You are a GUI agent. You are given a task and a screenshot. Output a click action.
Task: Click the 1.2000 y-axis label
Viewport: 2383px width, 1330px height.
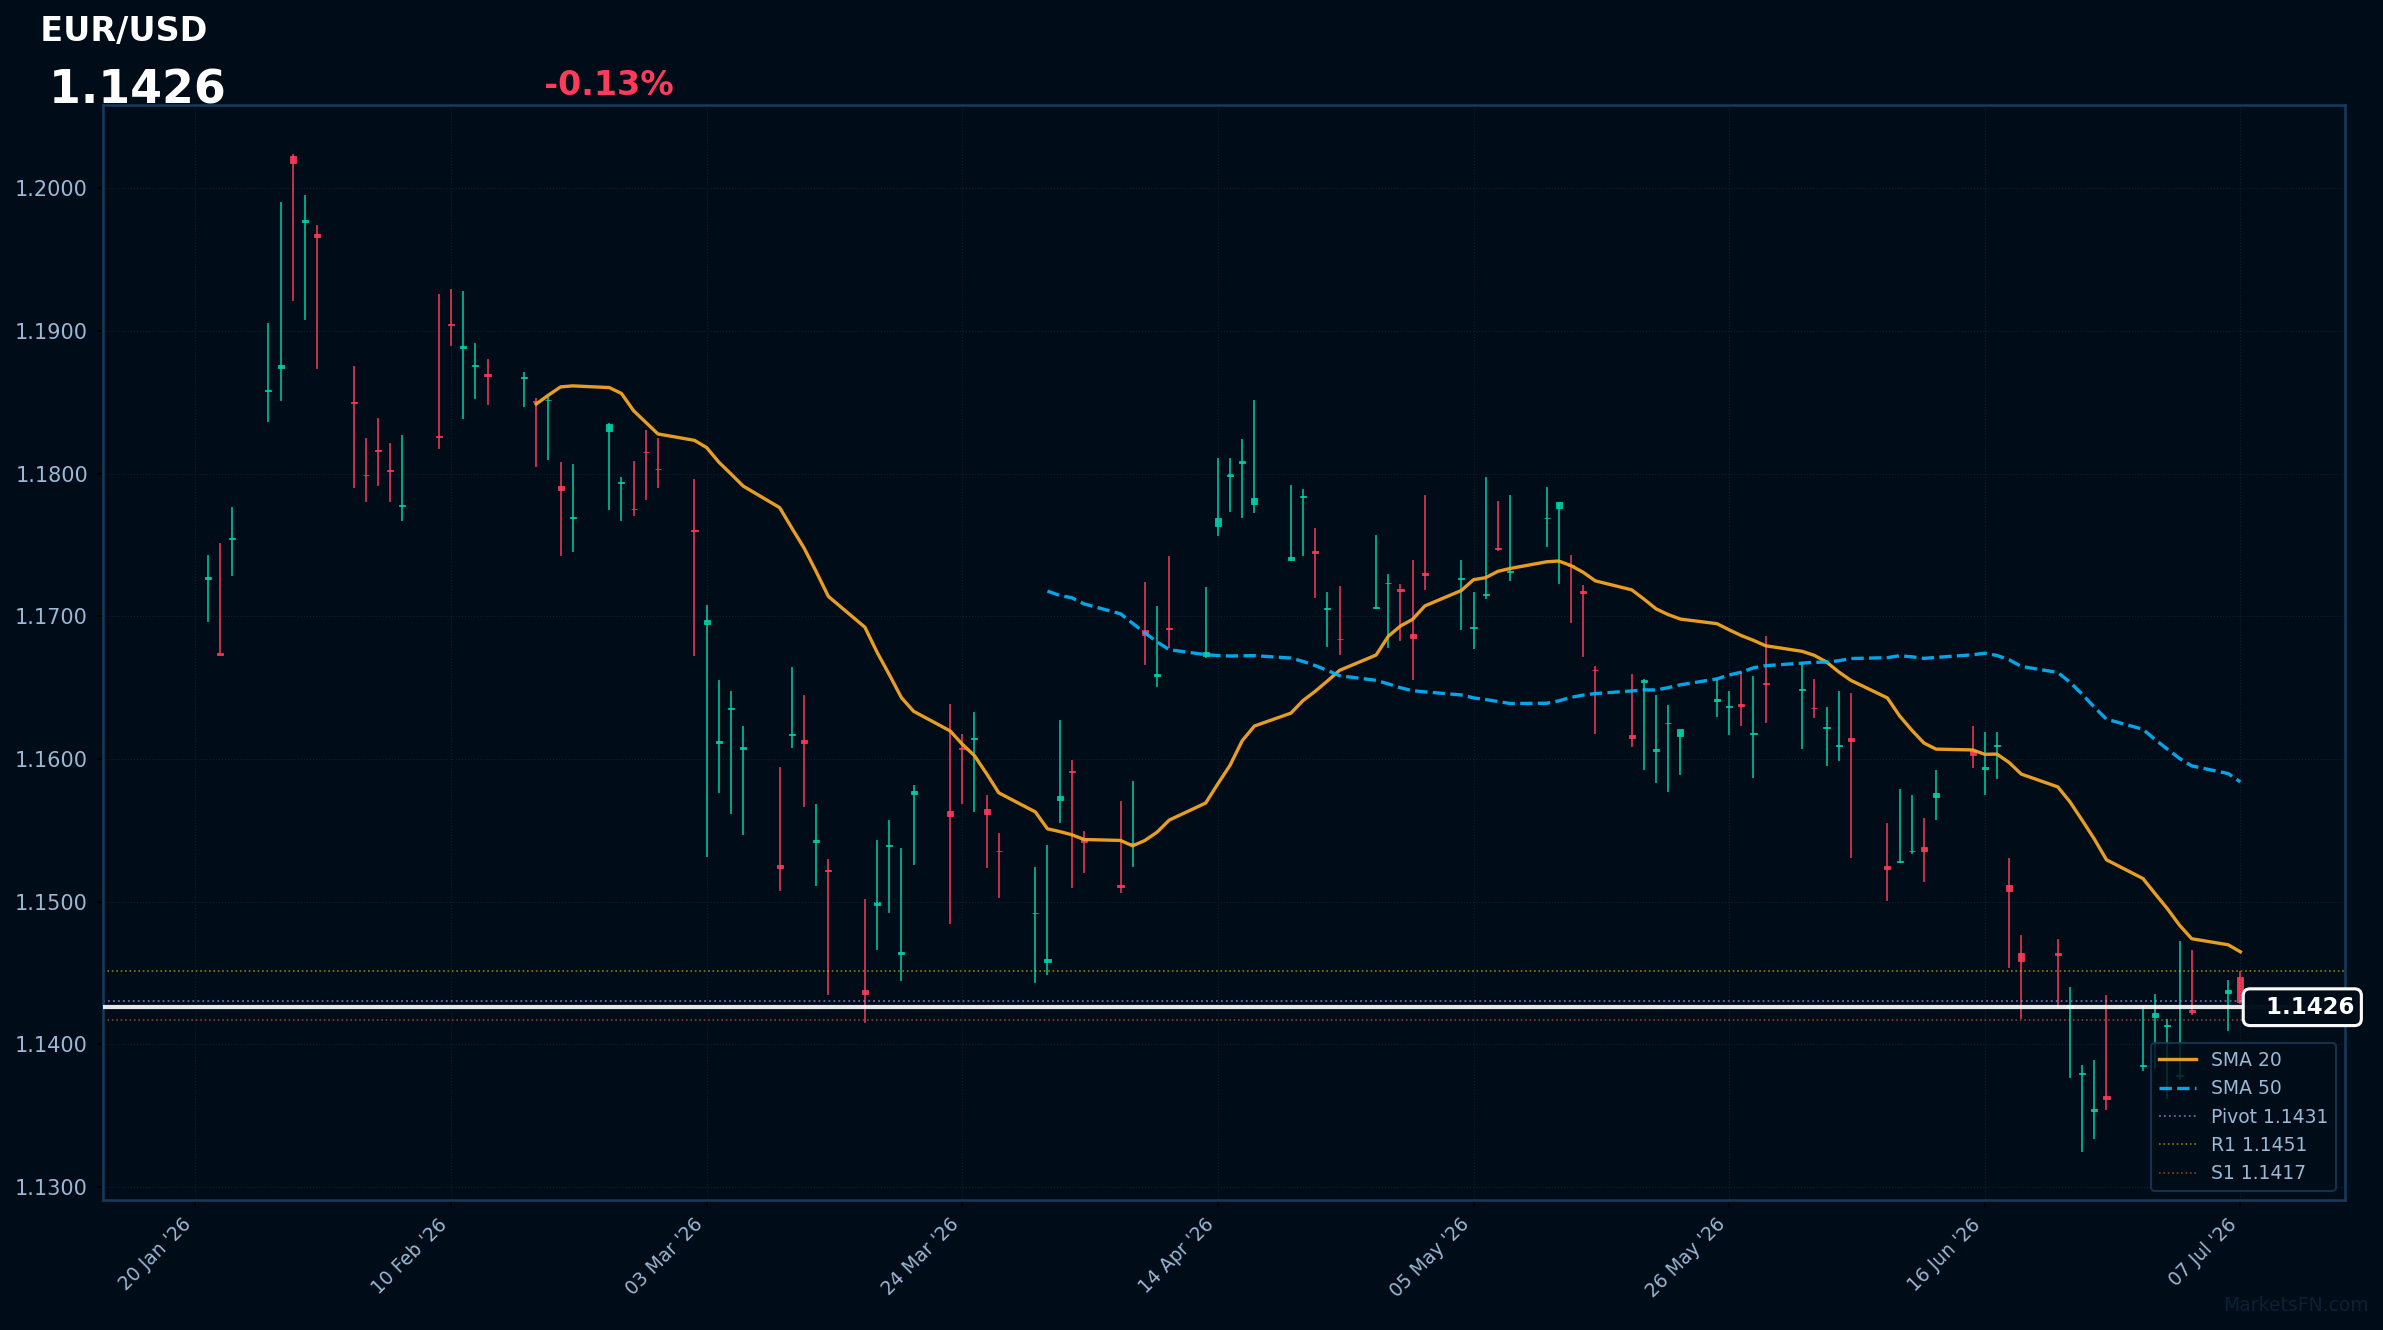pos(51,189)
